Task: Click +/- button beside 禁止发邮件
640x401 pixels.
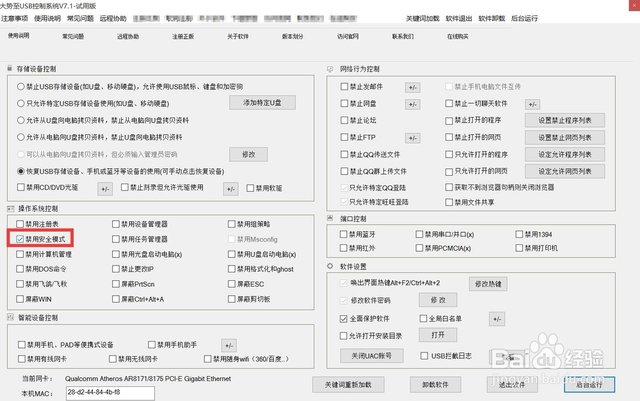Action: [413, 87]
